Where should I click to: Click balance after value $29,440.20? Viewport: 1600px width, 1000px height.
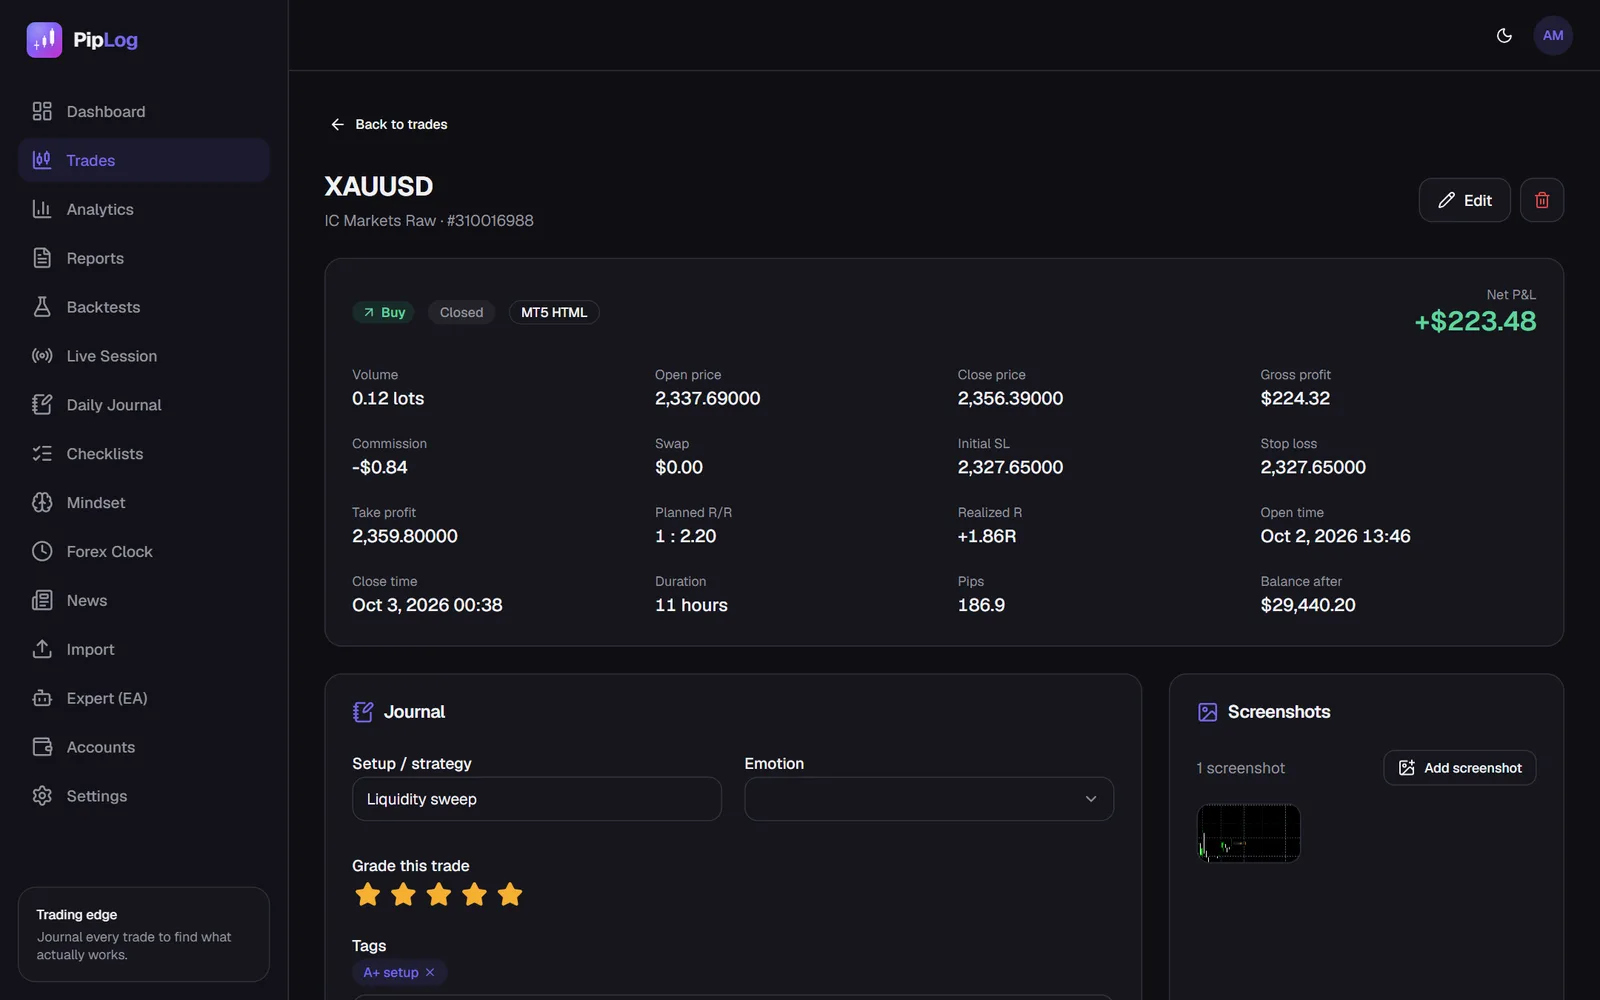point(1308,605)
